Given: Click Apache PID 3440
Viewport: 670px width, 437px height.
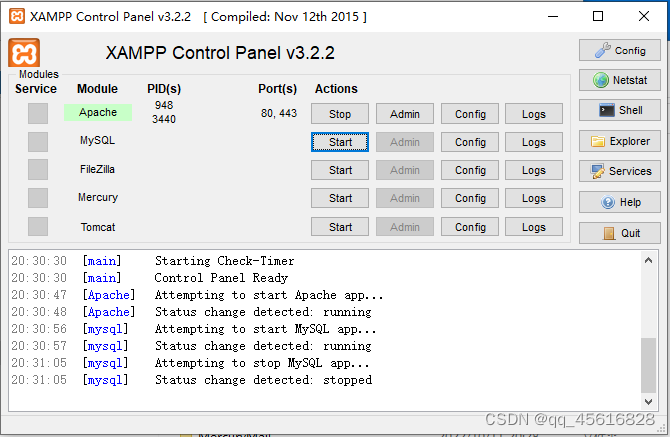Looking at the screenshot, I should (164, 119).
